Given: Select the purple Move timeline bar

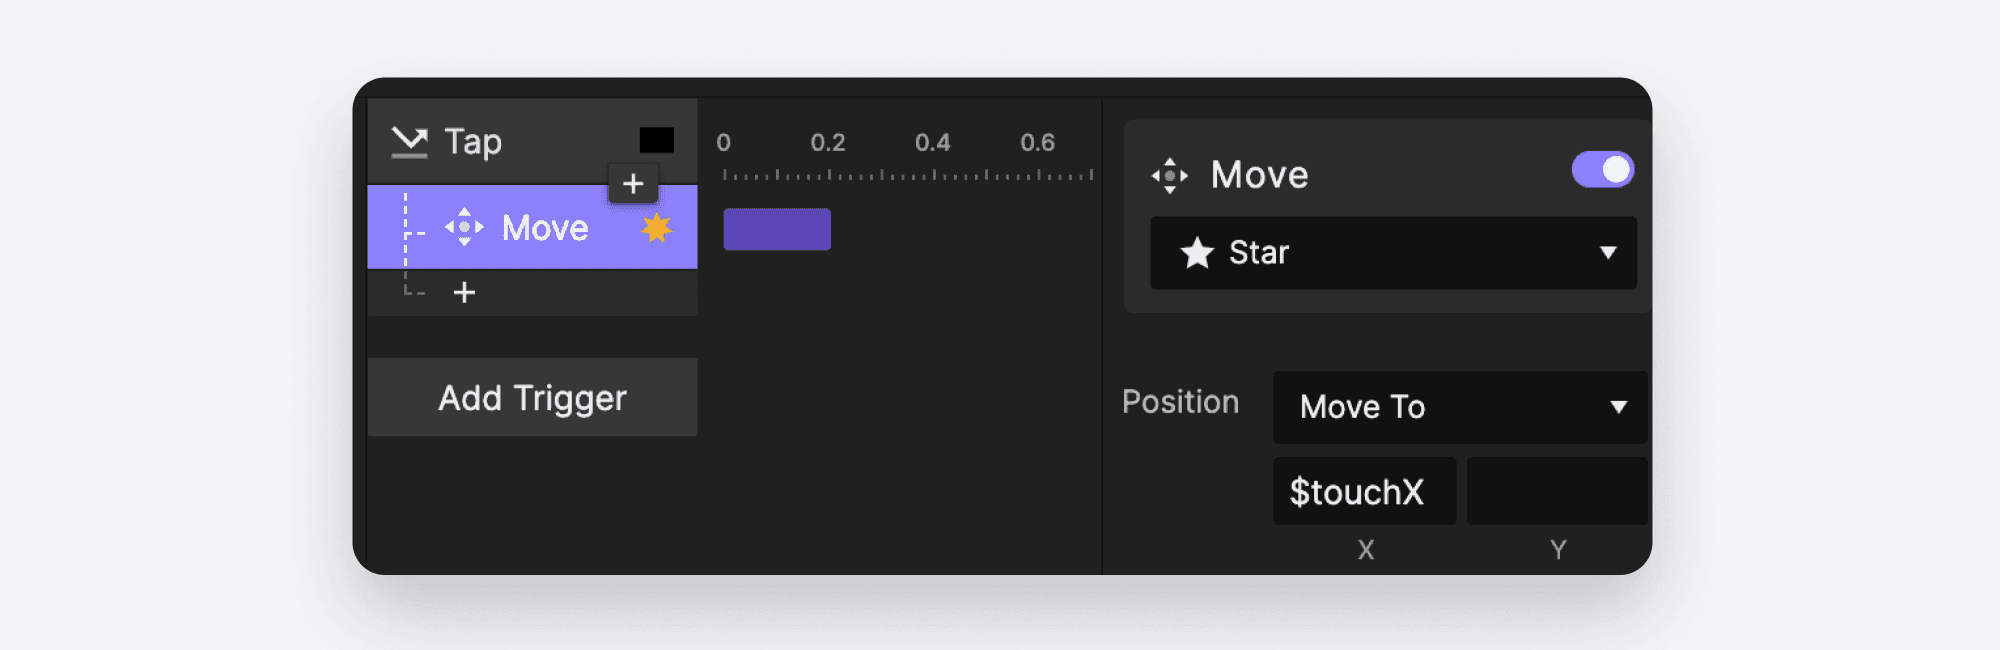Looking at the screenshot, I should 777,229.
